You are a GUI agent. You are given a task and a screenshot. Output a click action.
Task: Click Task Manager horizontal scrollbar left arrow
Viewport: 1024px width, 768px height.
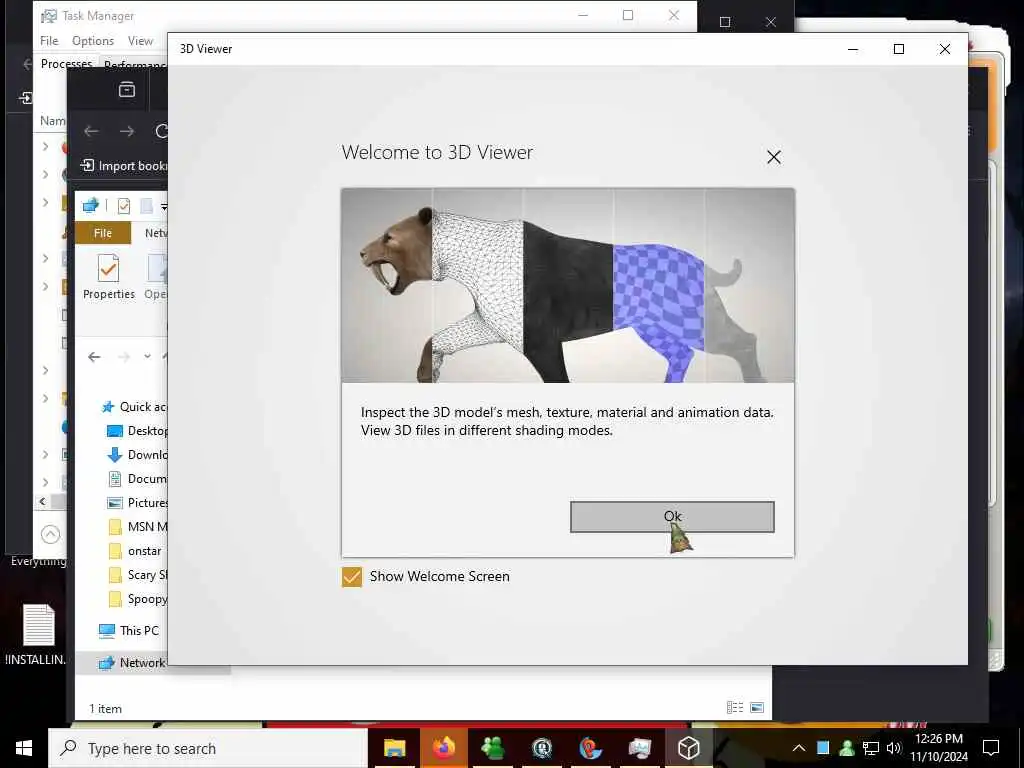coord(42,502)
